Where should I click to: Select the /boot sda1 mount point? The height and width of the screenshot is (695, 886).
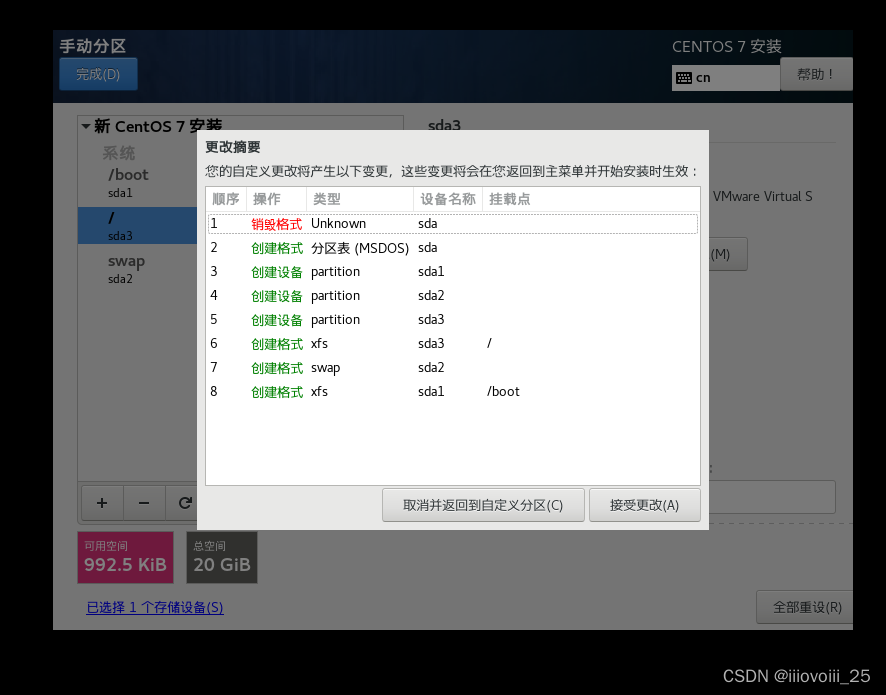click(x=127, y=182)
